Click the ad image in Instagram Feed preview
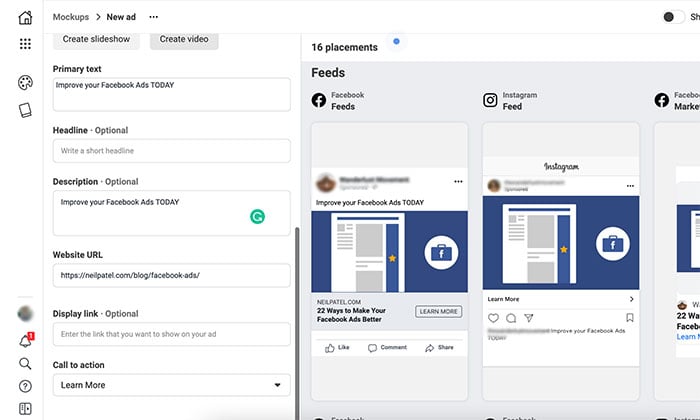Viewport: 700px width, 420px height. 561,243
